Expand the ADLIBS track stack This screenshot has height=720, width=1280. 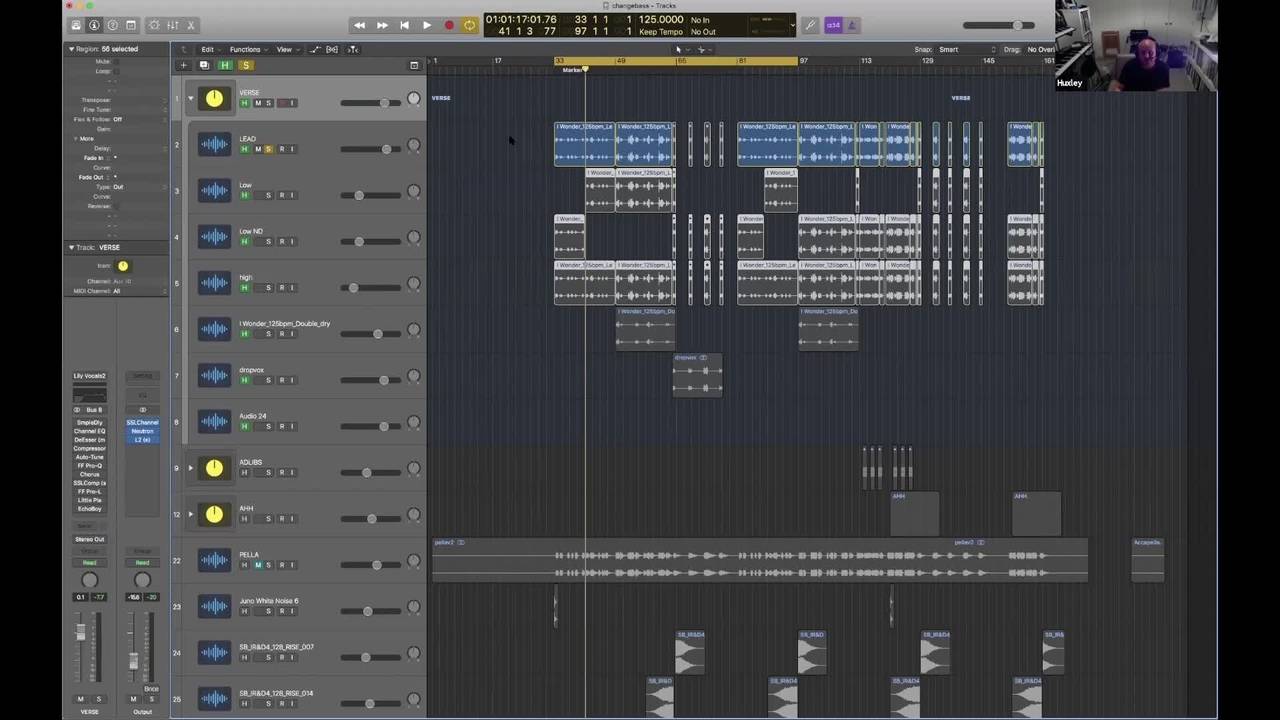click(x=190, y=468)
